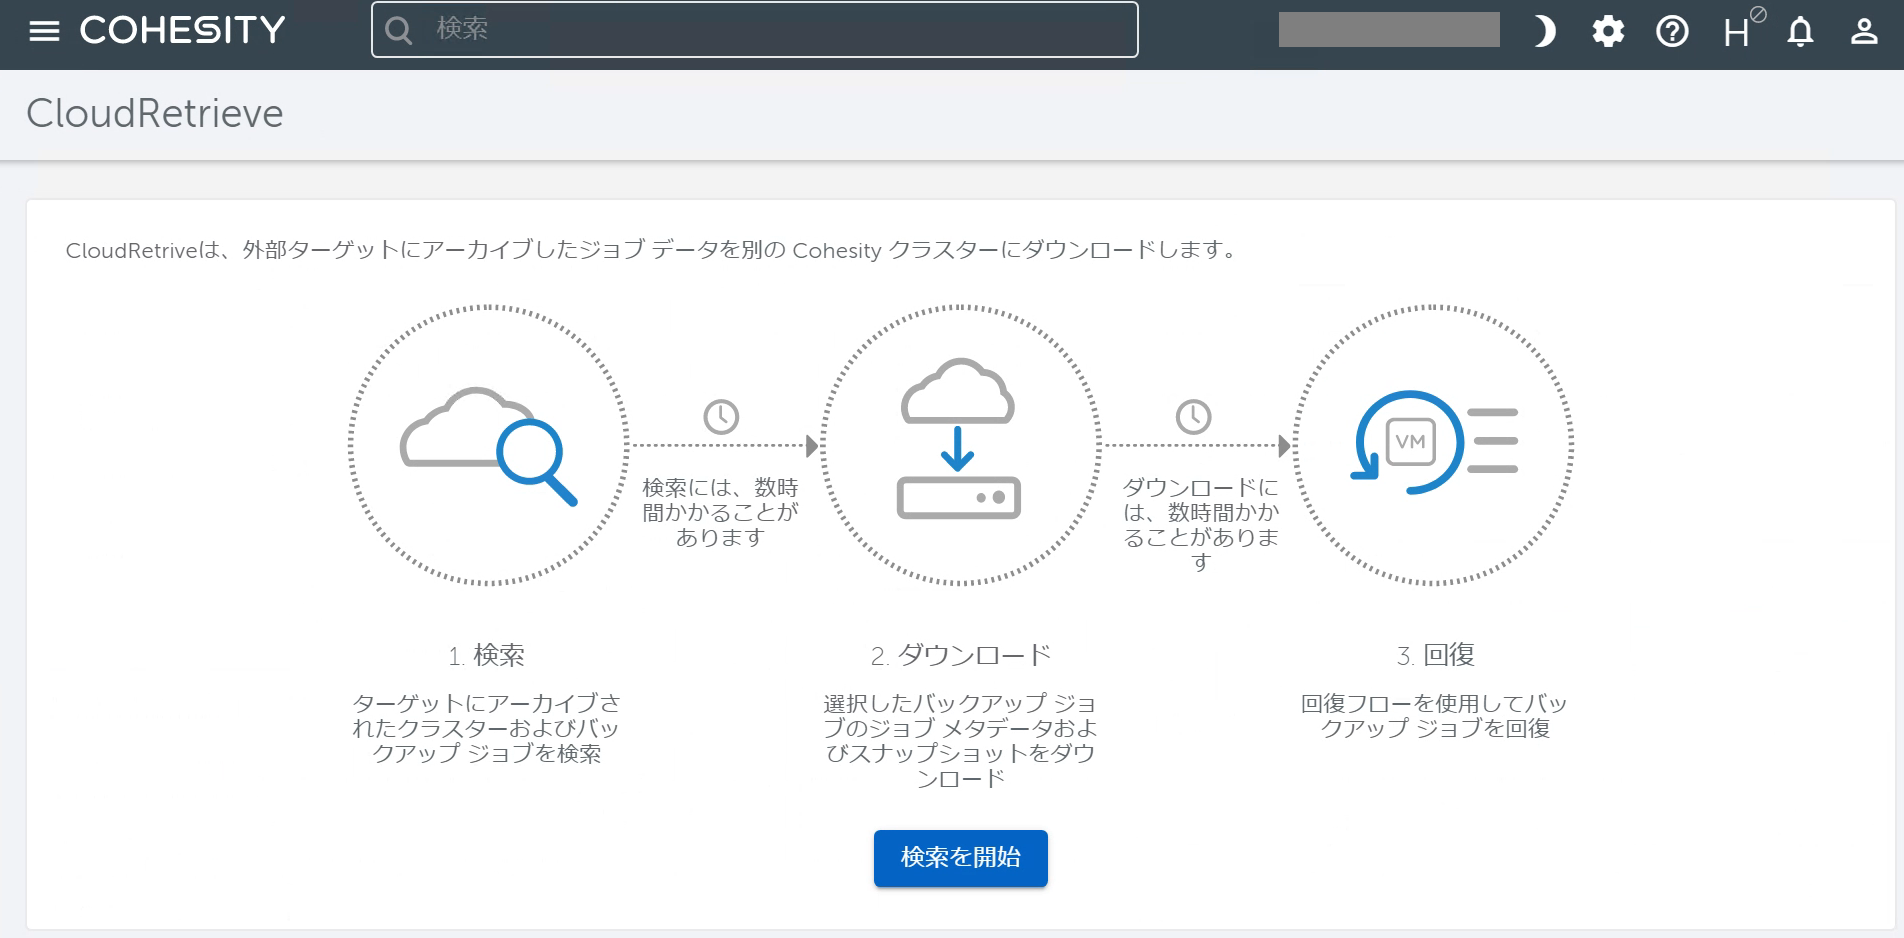Click the '3. 回復' step heading

(x=1436, y=655)
